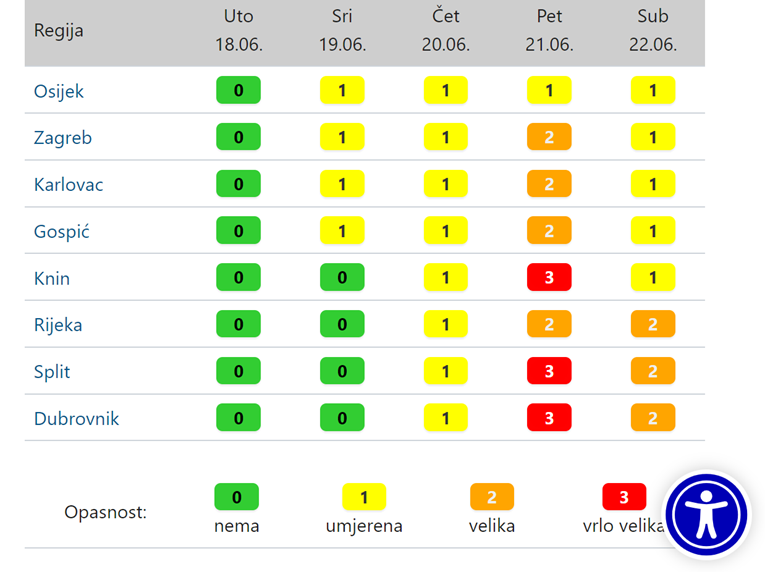Open the Osijek region link
The image size is (765, 572).
59,91
